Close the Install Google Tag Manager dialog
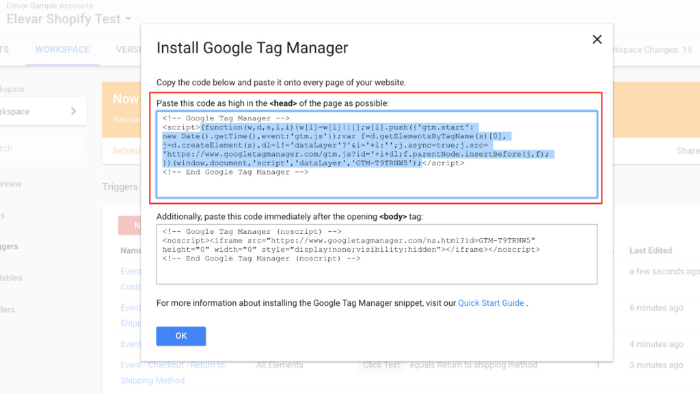This screenshot has height=394, width=700. 597,39
